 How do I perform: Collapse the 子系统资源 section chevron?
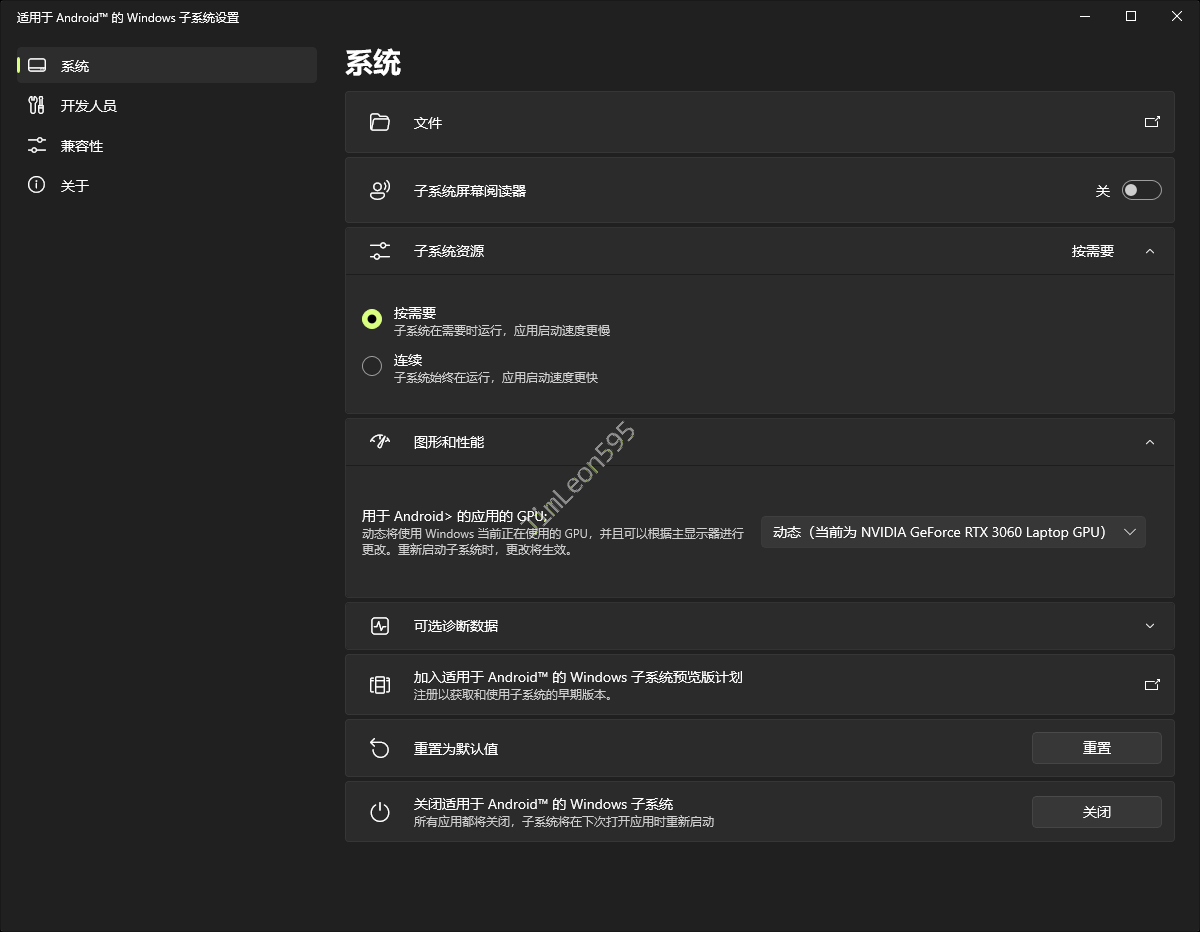(x=1149, y=251)
